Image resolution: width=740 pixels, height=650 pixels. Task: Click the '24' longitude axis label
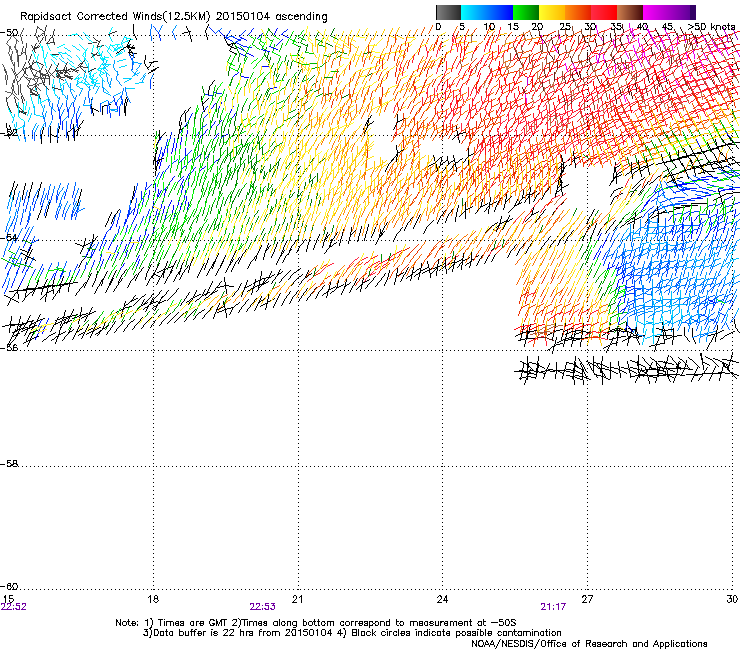click(442, 599)
